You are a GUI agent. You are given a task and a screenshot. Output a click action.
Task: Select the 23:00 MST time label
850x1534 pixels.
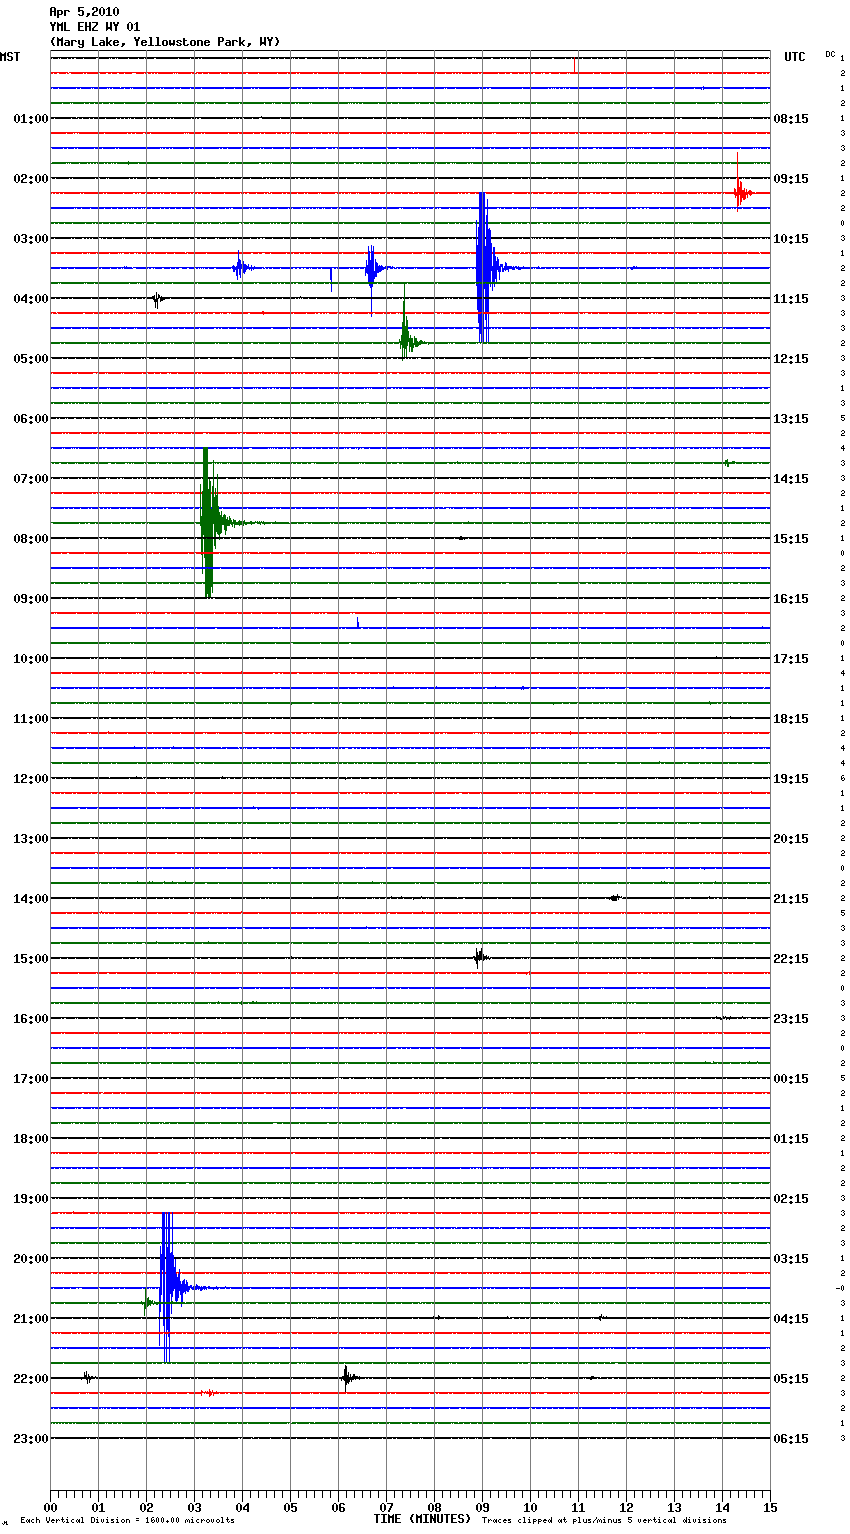coord(31,1439)
